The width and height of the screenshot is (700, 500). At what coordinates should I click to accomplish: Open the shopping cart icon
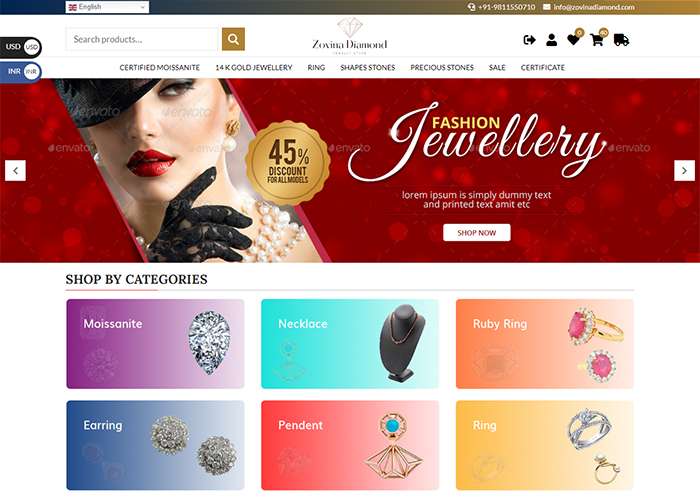(x=596, y=40)
